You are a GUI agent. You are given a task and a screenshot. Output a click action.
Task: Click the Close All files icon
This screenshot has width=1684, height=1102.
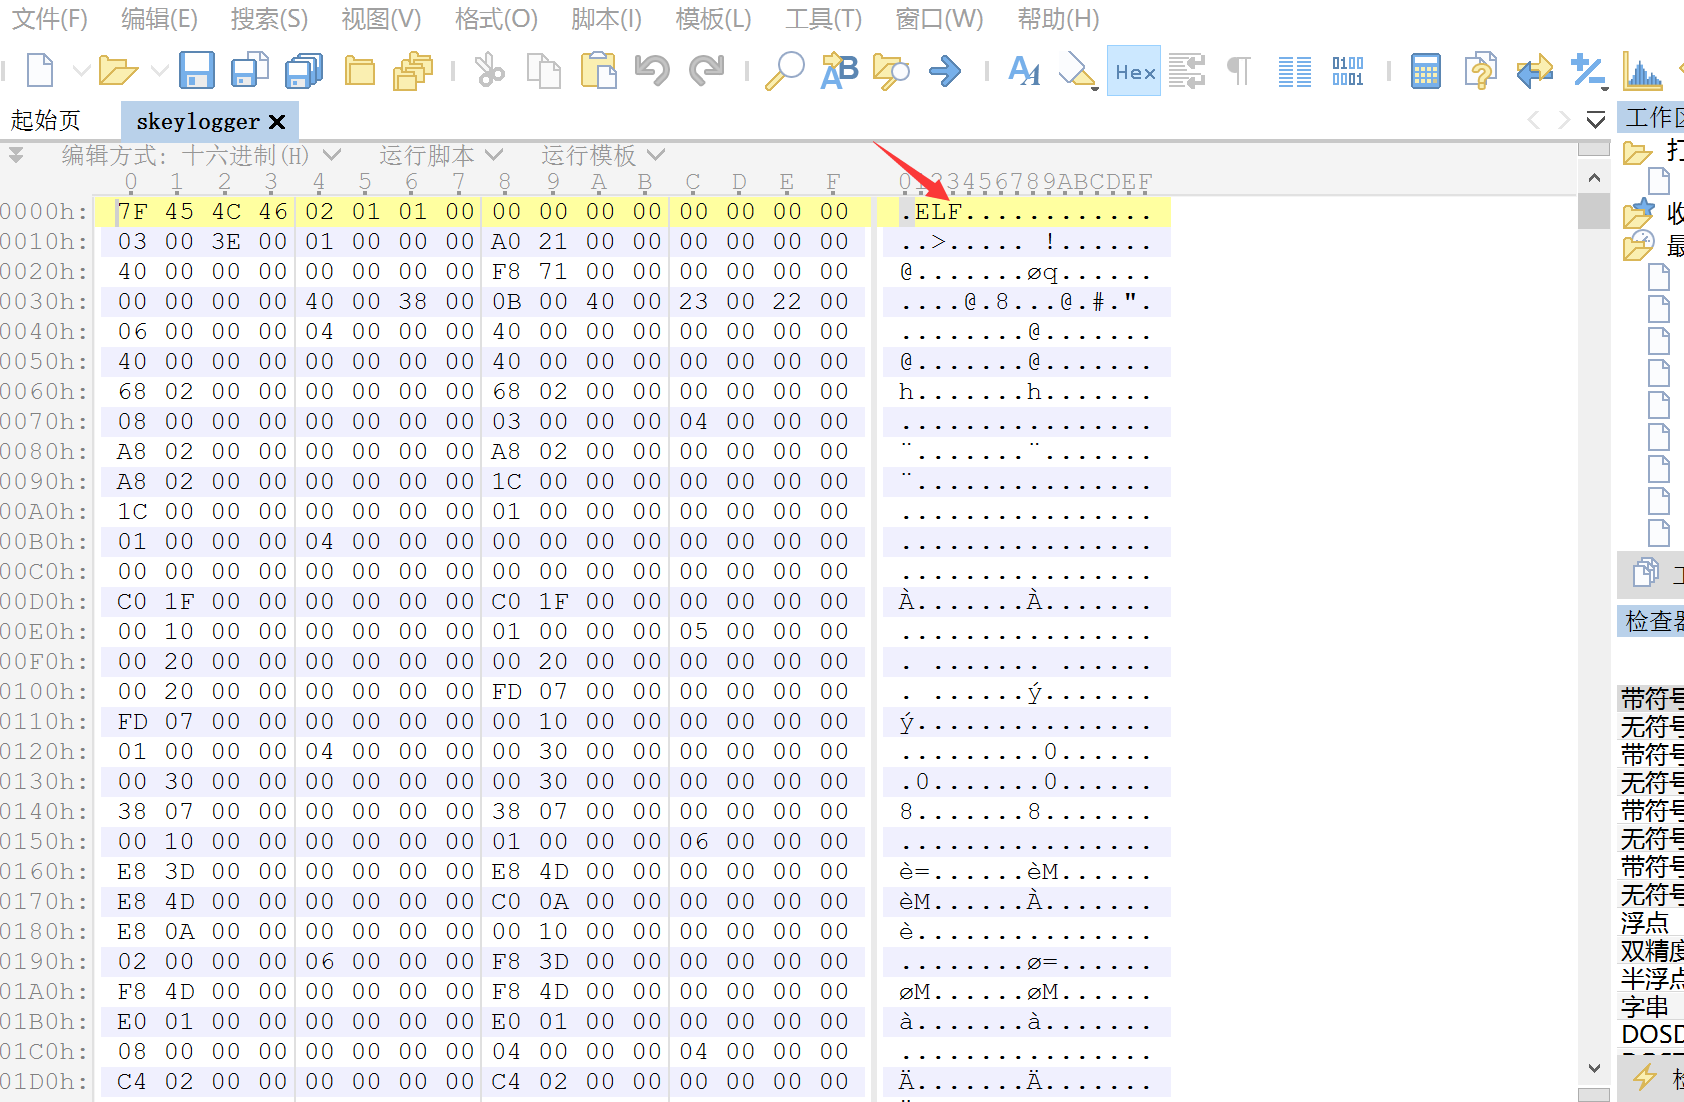(x=413, y=71)
